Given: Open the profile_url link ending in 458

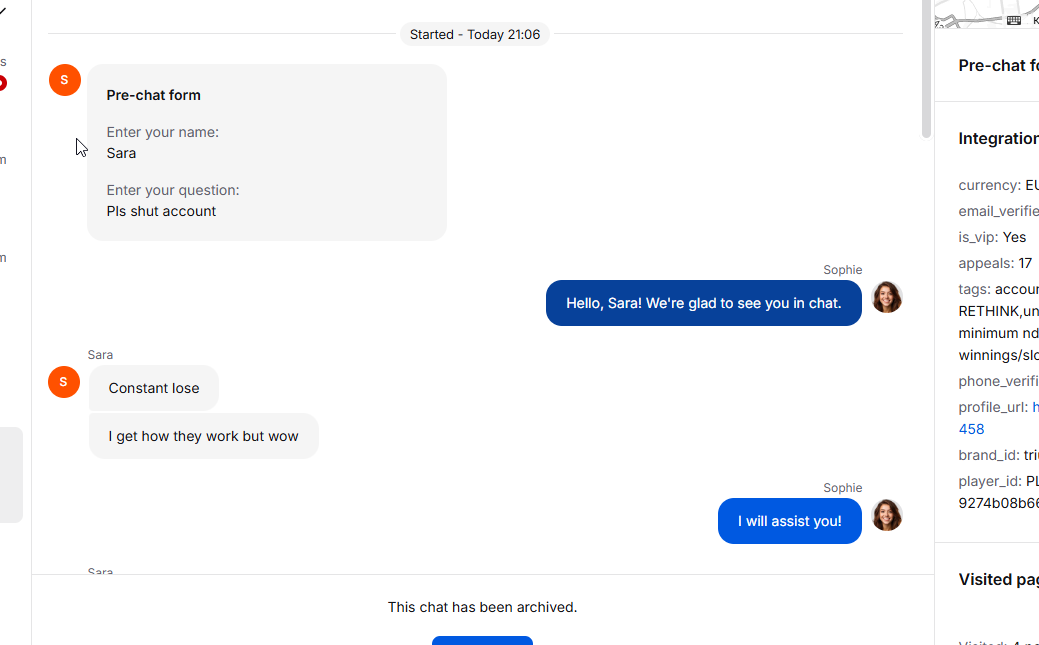Looking at the screenshot, I should pyautogui.click(x=971, y=429).
